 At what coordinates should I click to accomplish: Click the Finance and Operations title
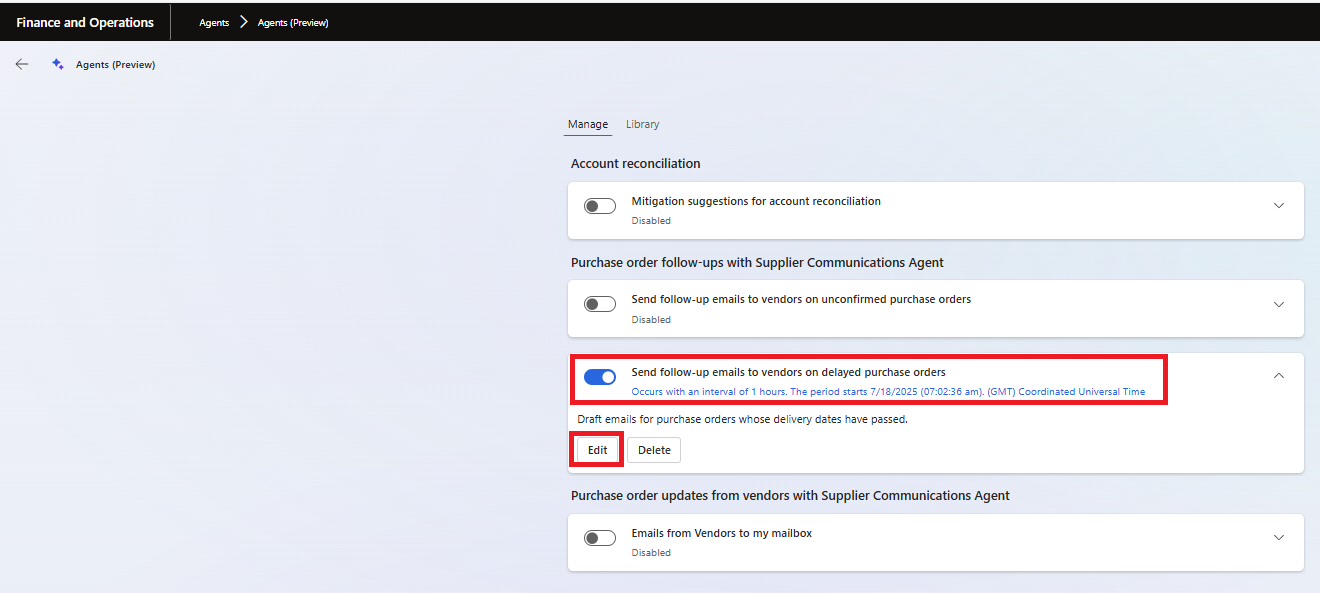pyautogui.click(x=85, y=22)
